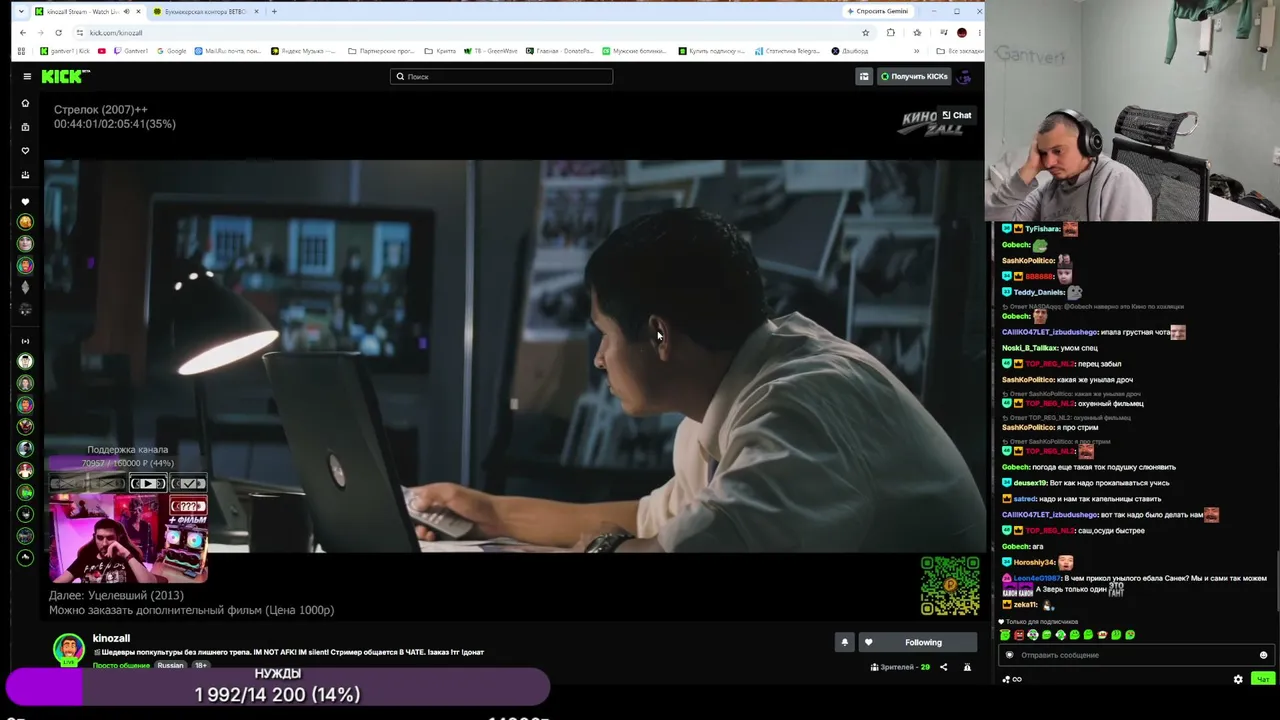The image size is (1280, 720).
Task: Click the 18+ tag
Action: tap(201, 665)
